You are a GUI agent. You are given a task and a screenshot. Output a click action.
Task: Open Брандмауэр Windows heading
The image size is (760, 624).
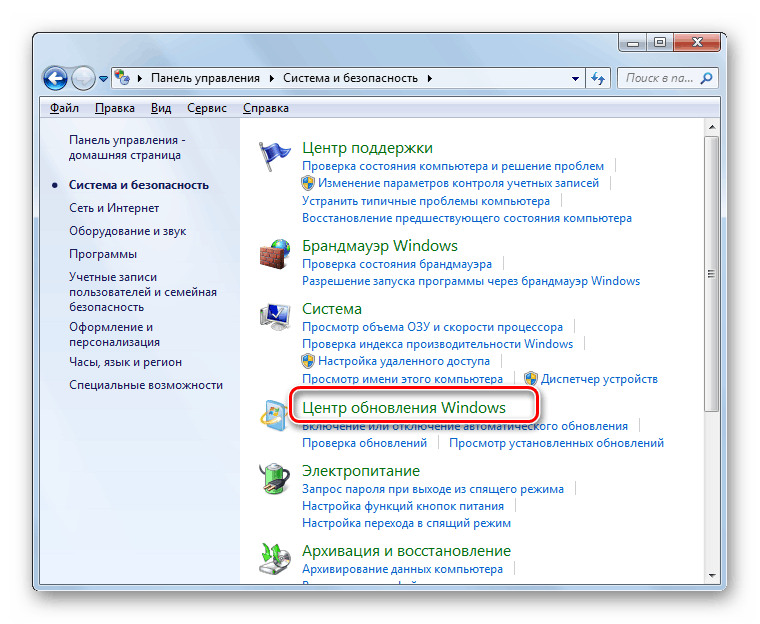380,246
